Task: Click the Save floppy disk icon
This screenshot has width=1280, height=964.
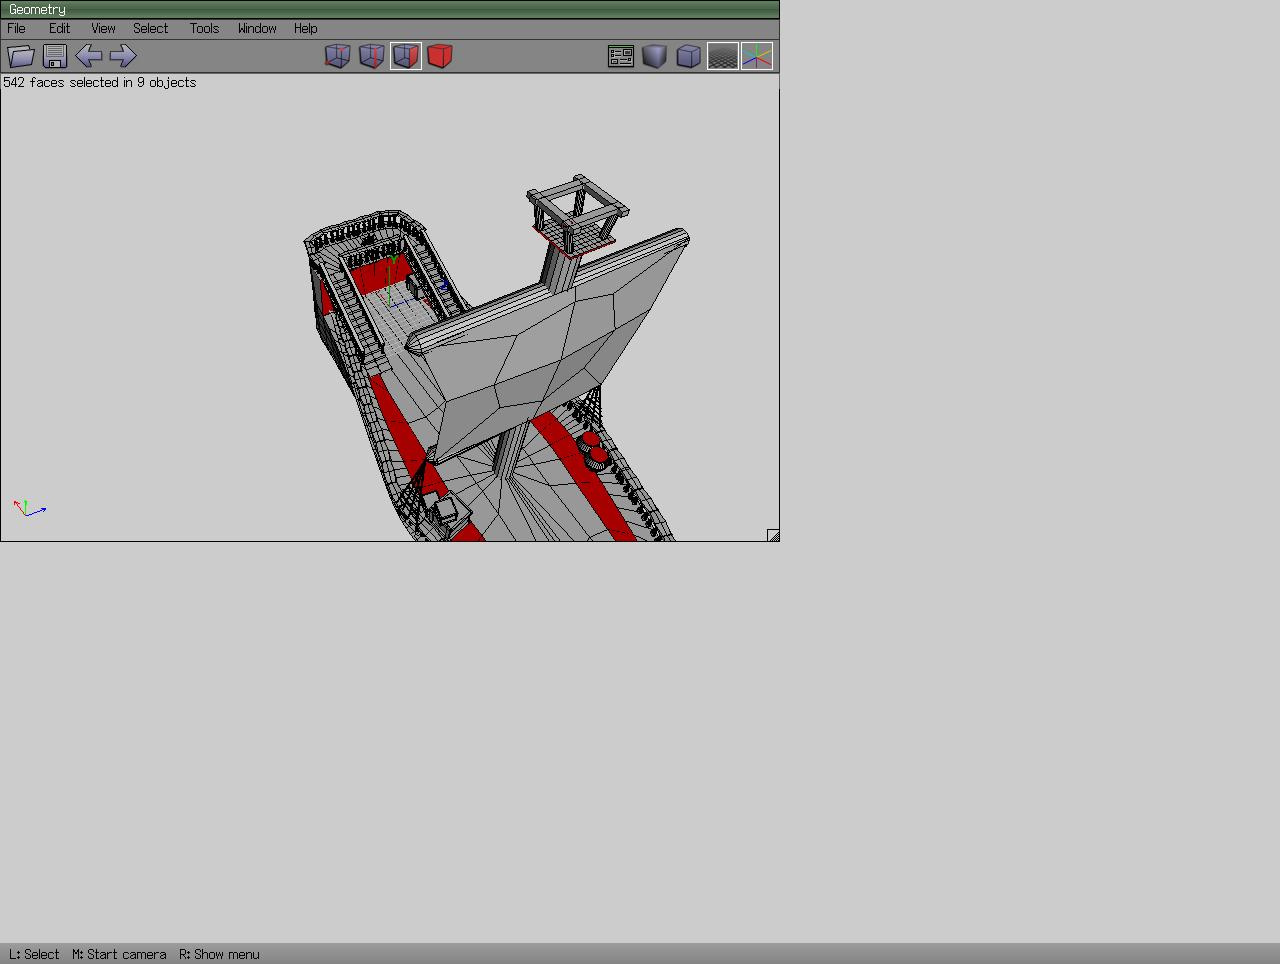Action: 55,56
